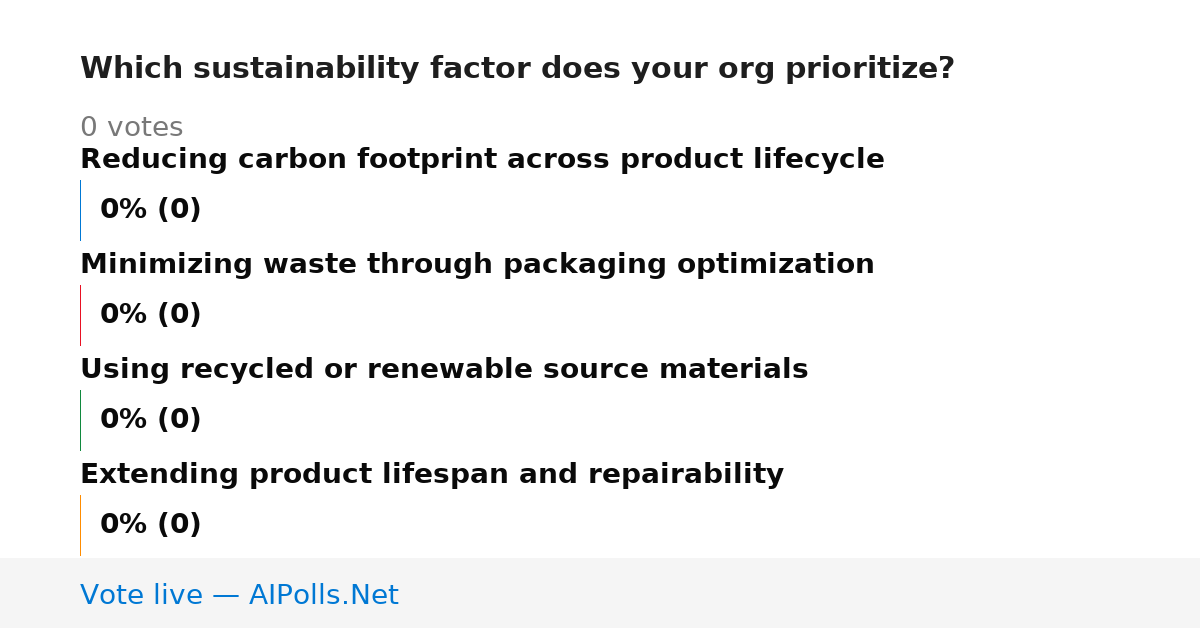1200x628 pixels.
Task: Click the Vote live — AIPolls.Net link
Action: pyautogui.click(x=239, y=595)
